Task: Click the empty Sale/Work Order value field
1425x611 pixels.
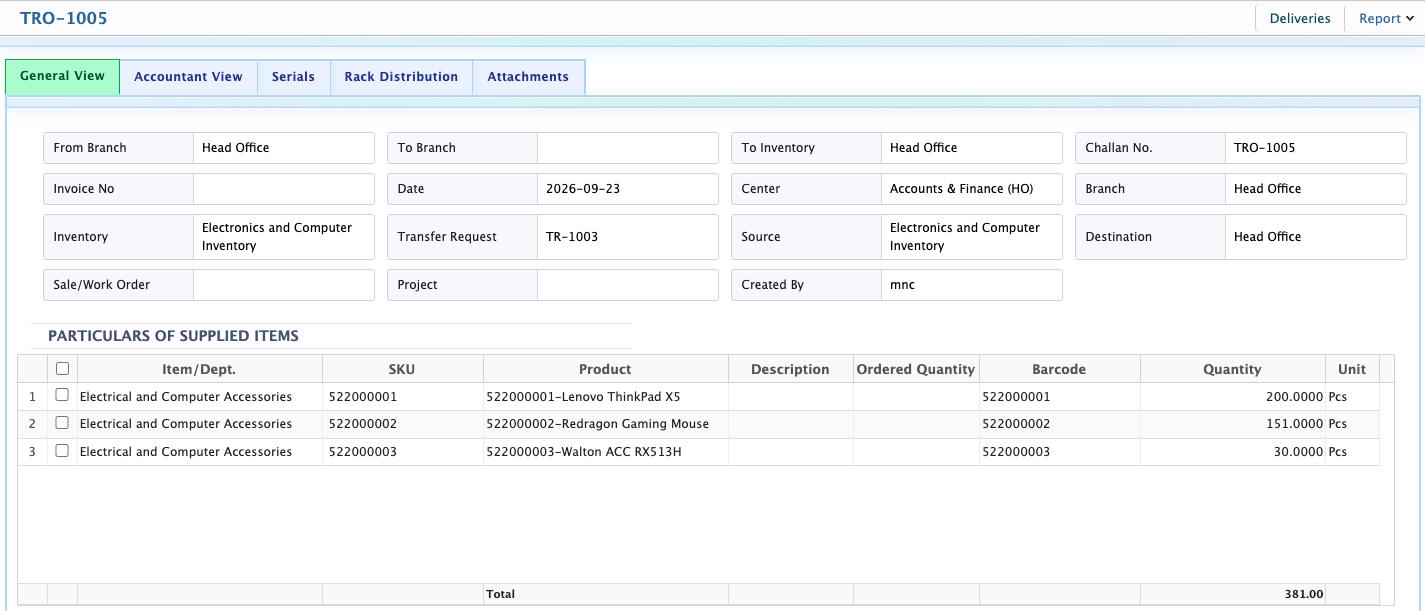Action: click(284, 285)
